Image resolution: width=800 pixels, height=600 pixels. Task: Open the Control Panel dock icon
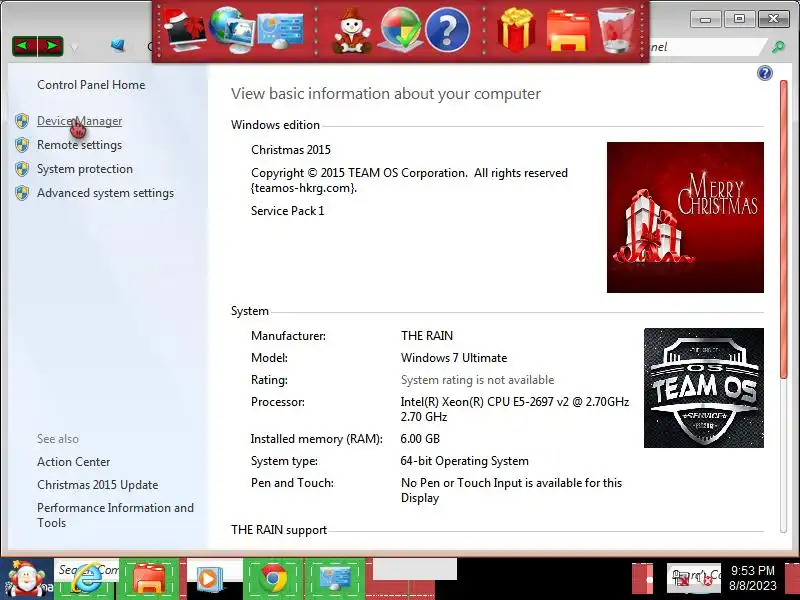pyautogui.click(x=280, y=32)
